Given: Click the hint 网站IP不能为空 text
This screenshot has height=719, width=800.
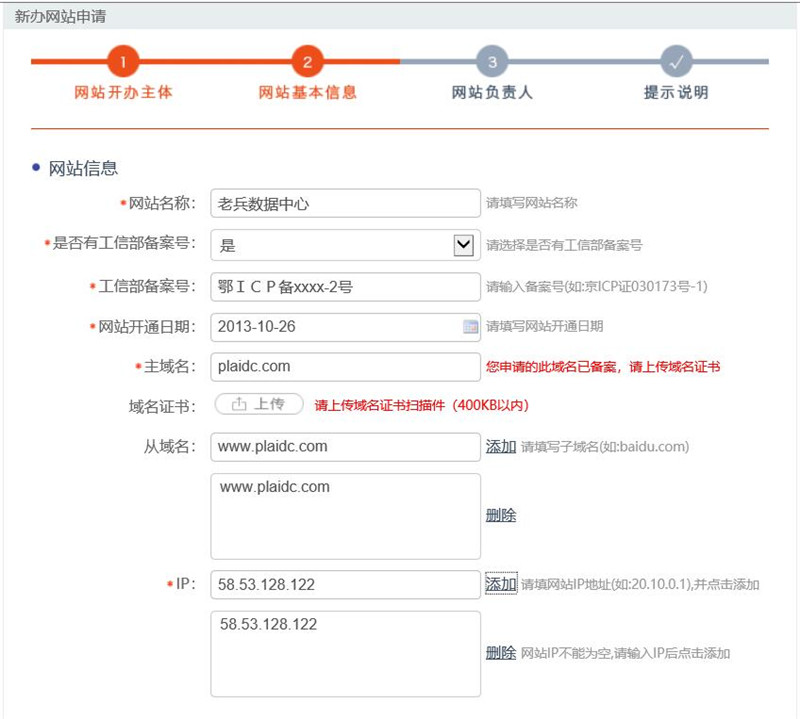Looking at the screenshot, I should [x=626, y=653].
